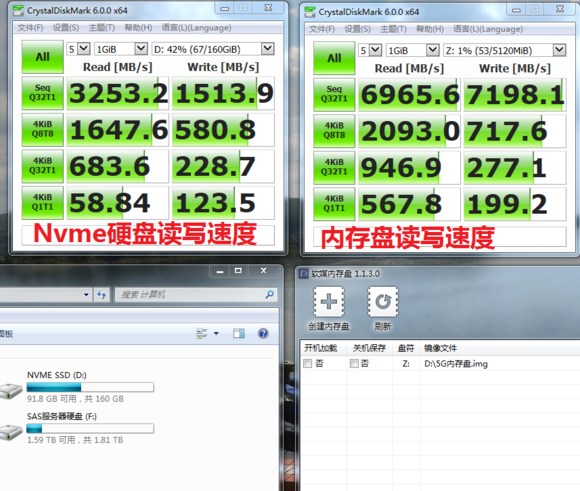580x491 pixels.
Task: Click the Create RAM disk plus icon
Action: point(328,302)
